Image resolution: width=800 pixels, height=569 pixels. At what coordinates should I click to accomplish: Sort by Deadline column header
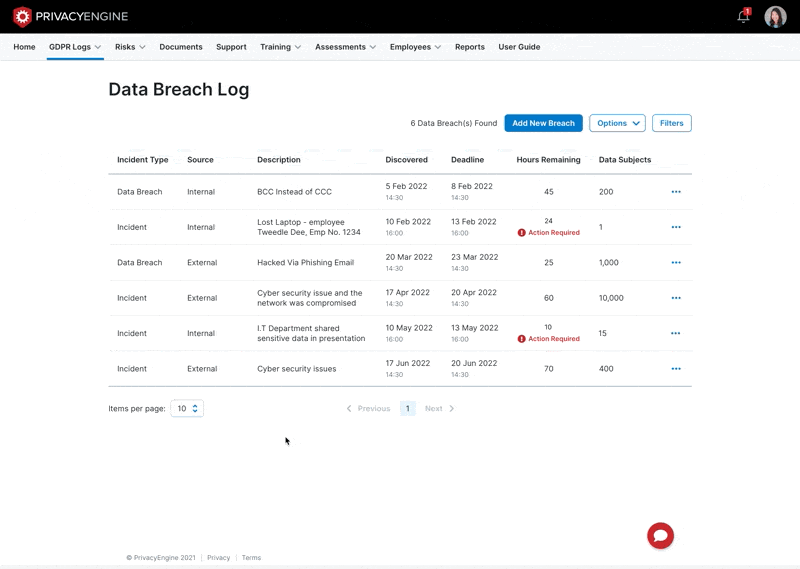click(x=467, y=160)
